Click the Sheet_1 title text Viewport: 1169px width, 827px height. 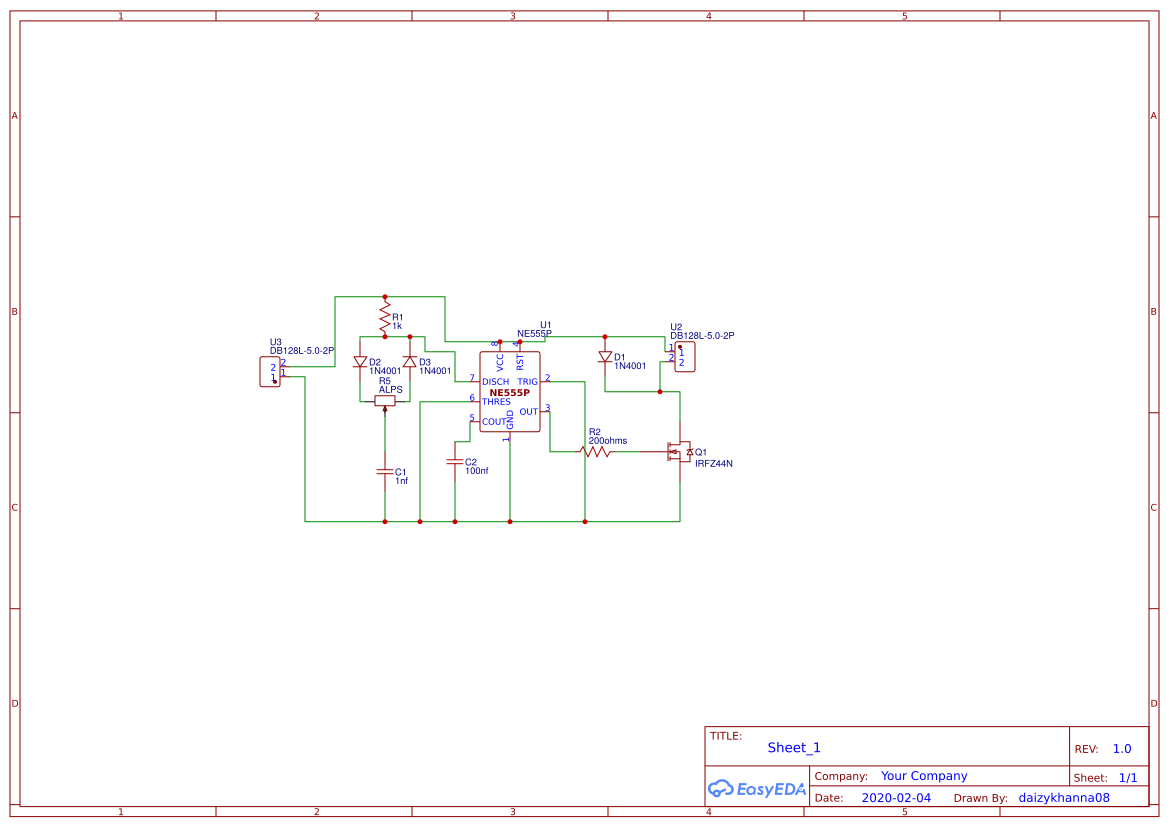coord(793,747)
